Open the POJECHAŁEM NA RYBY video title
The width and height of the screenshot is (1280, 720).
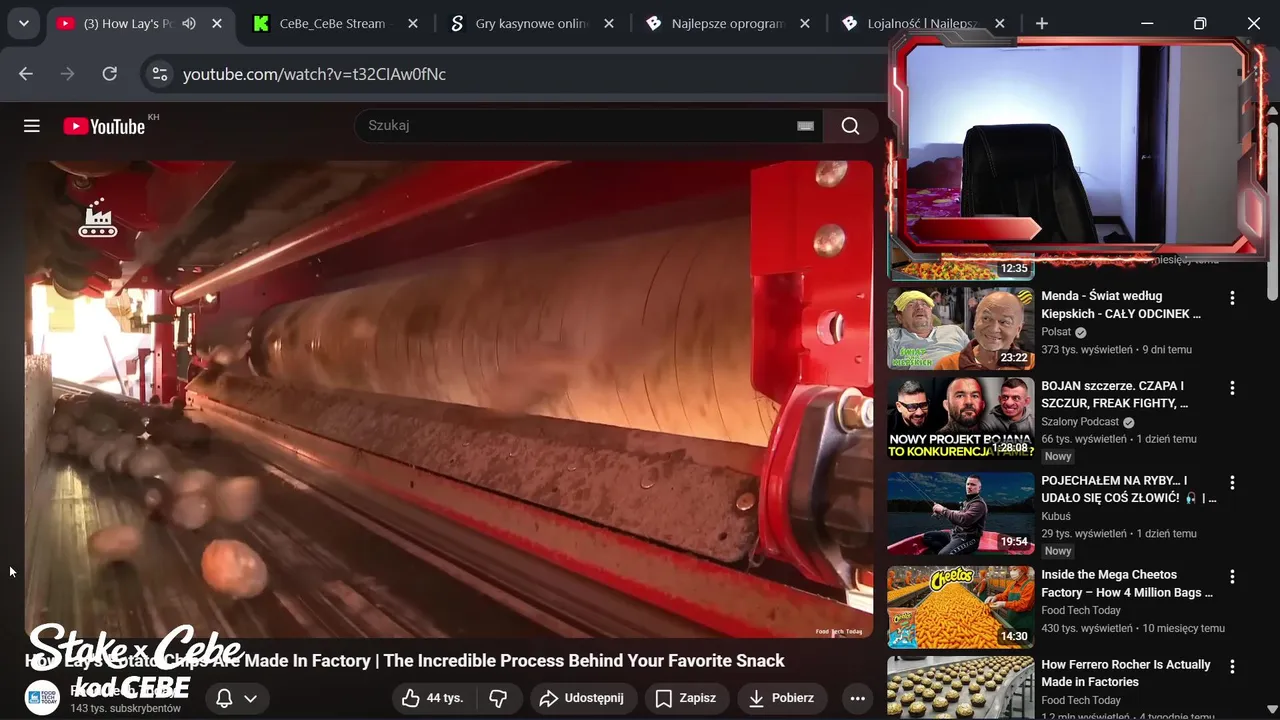click(1129, 489)
